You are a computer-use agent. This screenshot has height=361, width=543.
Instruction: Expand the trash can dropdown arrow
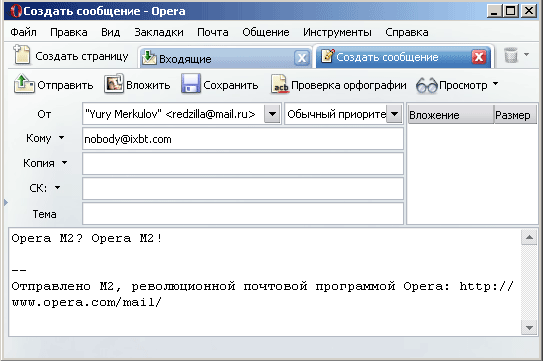526,54
